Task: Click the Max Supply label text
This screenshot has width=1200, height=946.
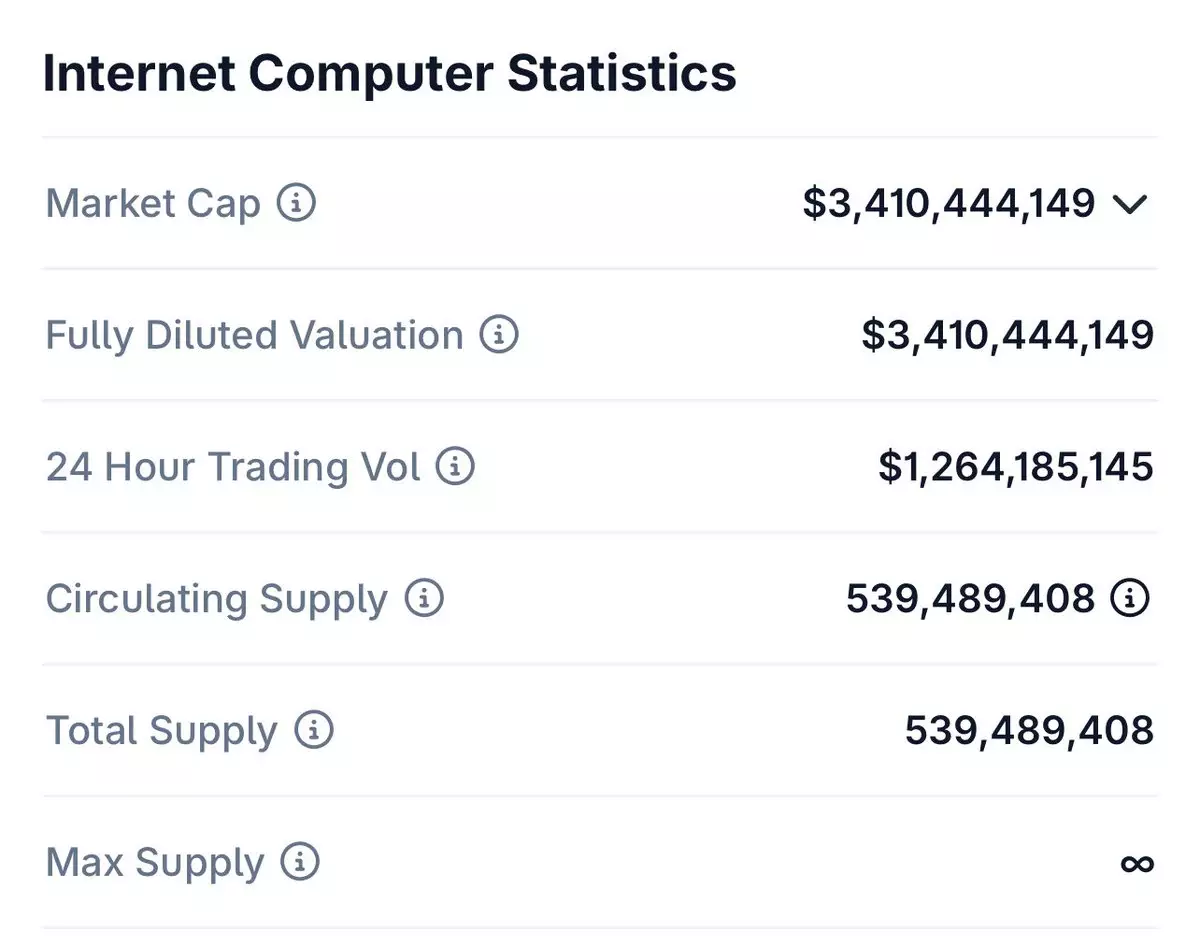Action: click(155, 861)
